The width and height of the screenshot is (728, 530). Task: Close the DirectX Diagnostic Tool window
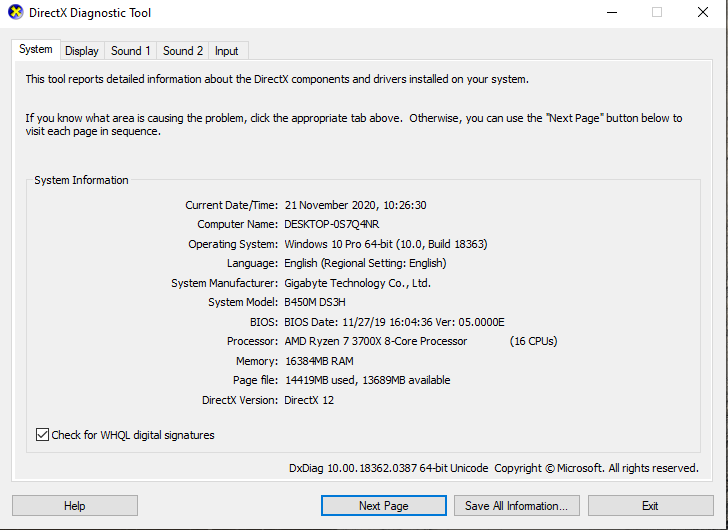[x=702, y=13]
